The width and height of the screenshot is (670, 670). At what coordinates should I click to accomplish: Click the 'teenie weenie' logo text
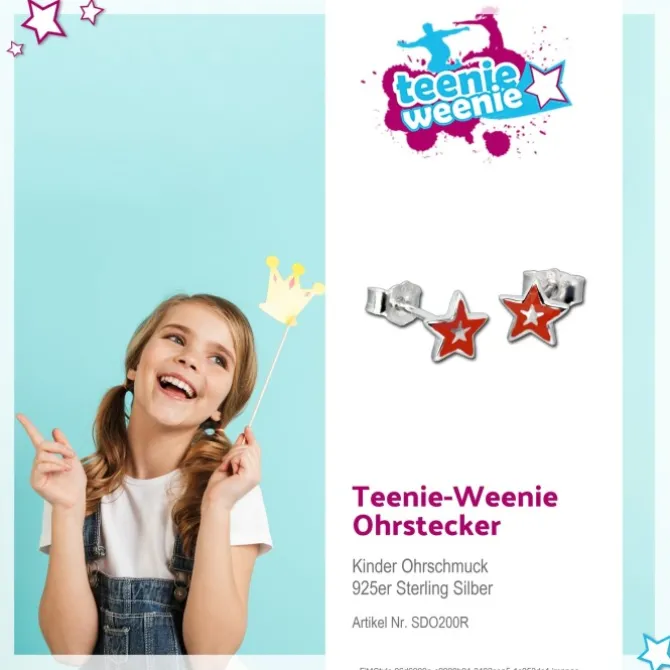pos(458,98)
